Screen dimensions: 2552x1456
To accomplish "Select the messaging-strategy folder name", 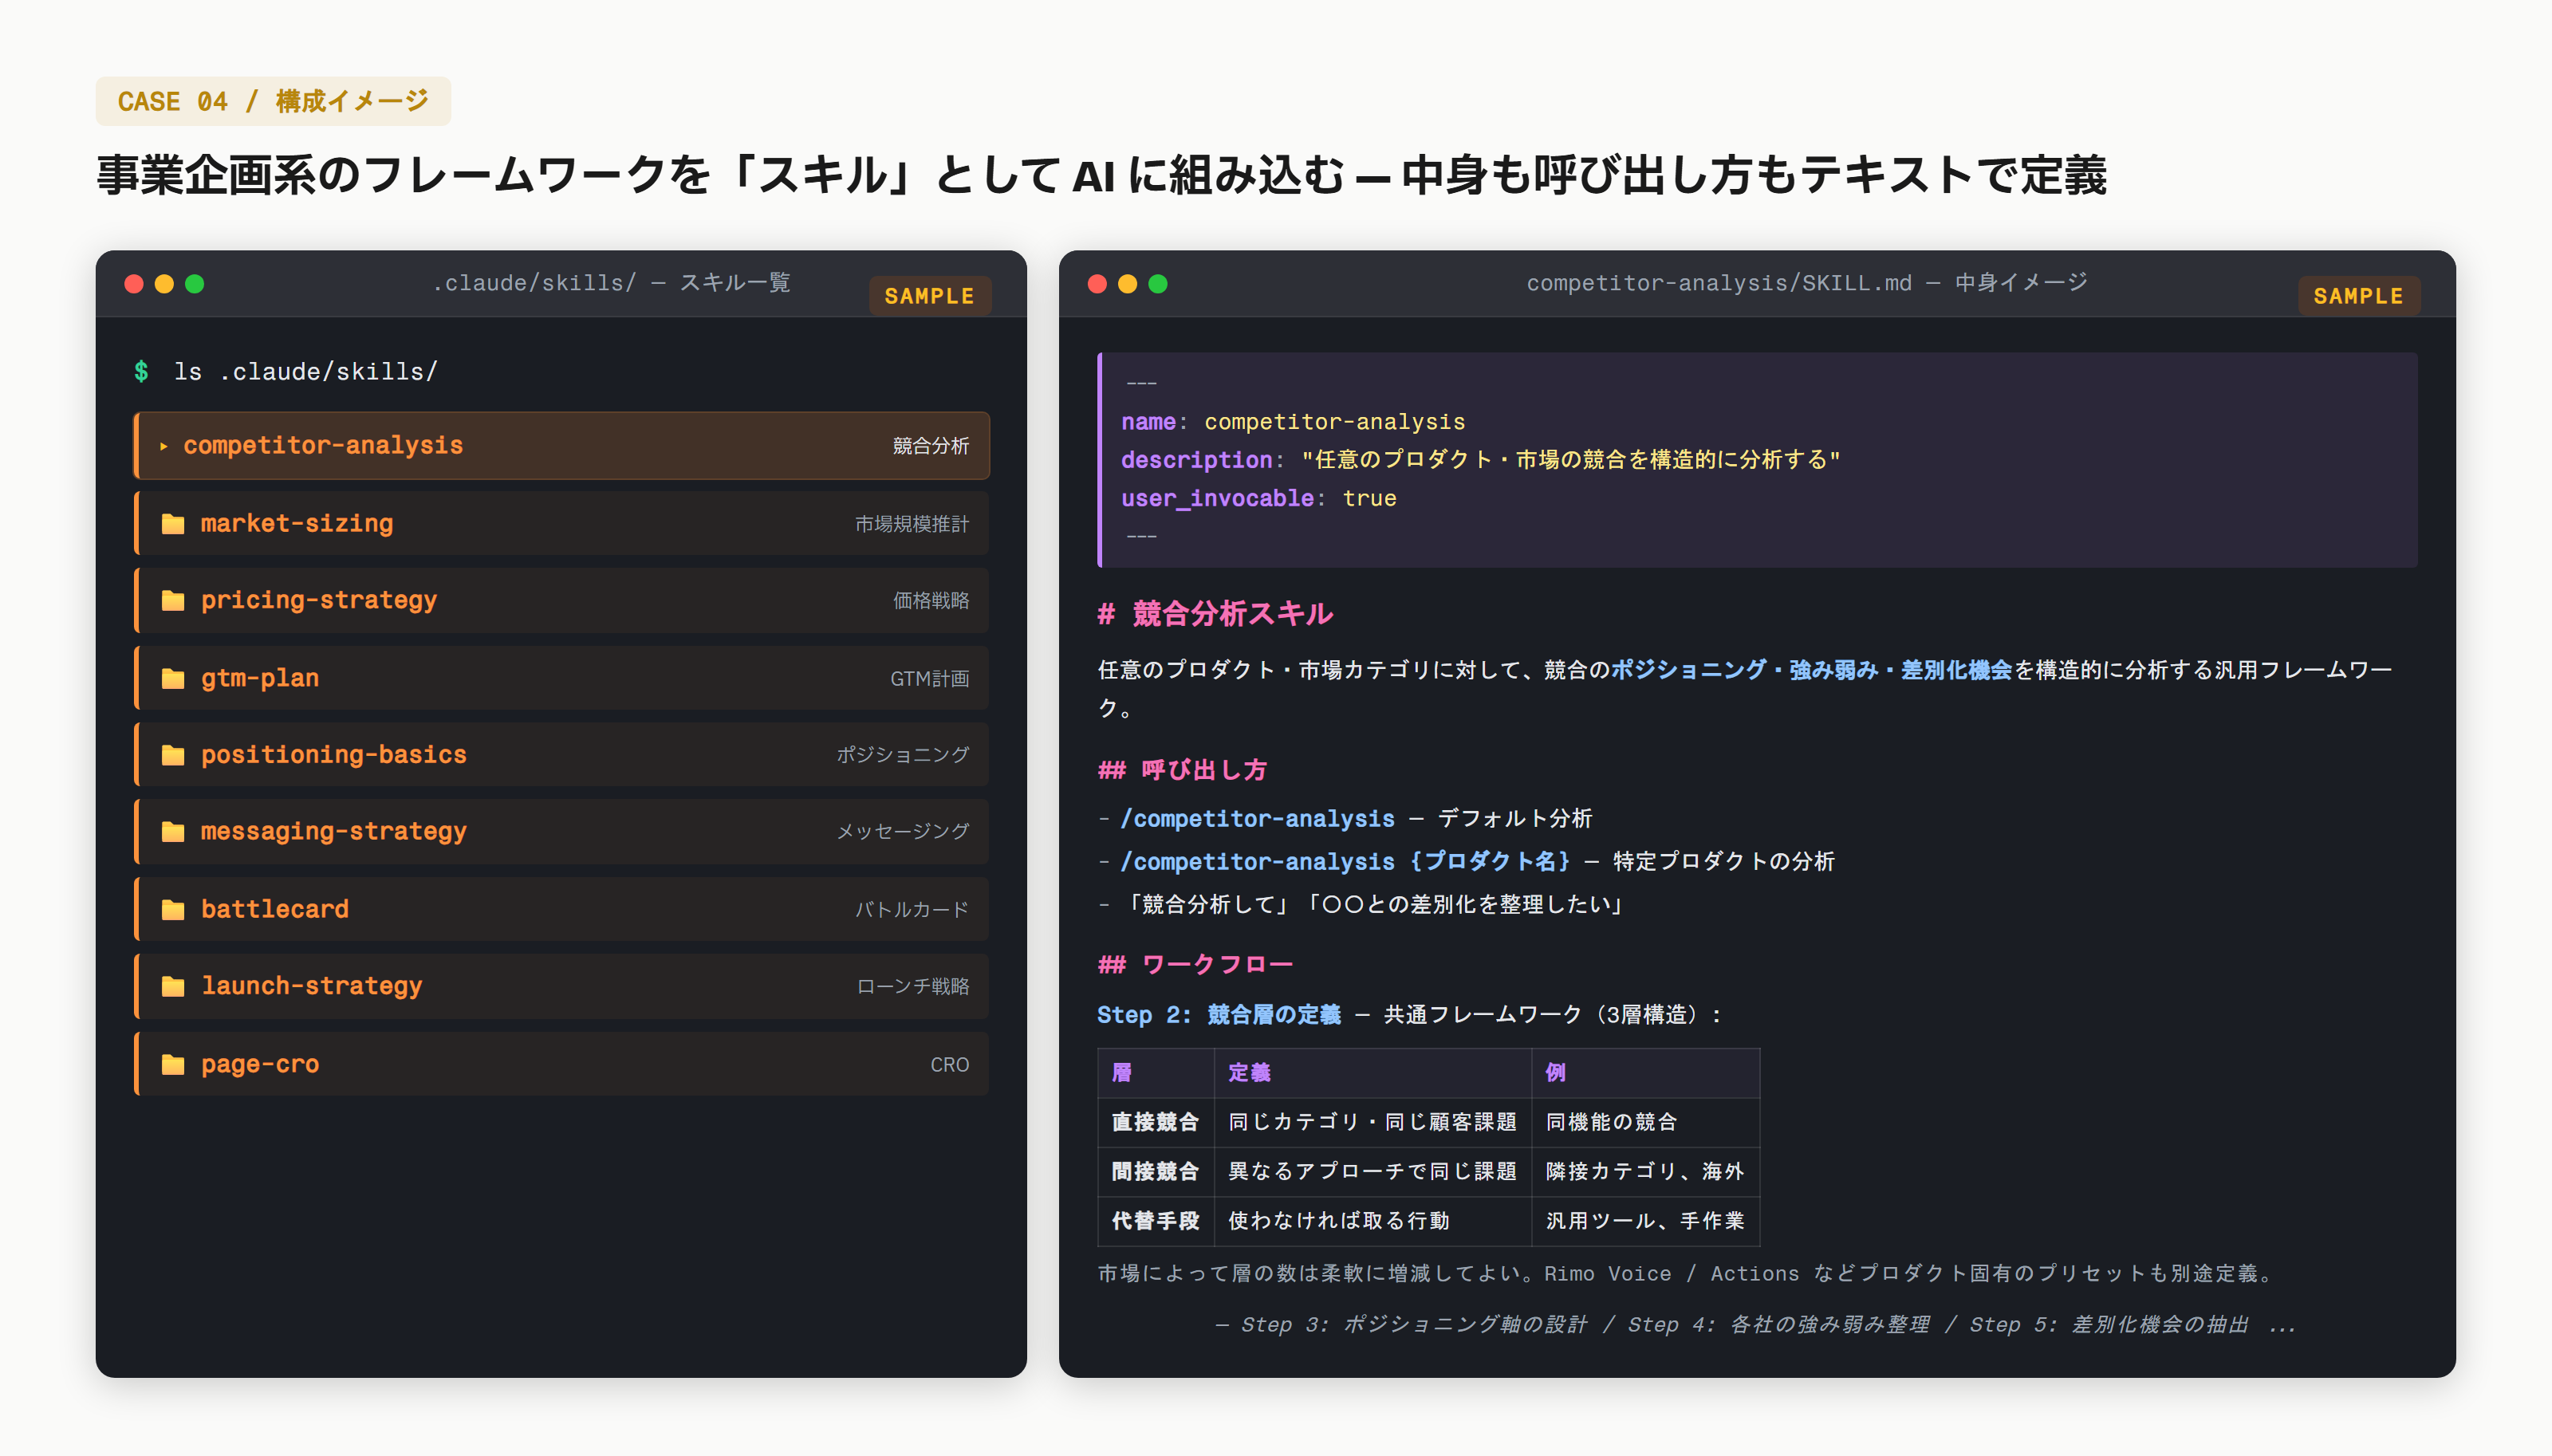I will pyautogui.click(x=333, y=832).
